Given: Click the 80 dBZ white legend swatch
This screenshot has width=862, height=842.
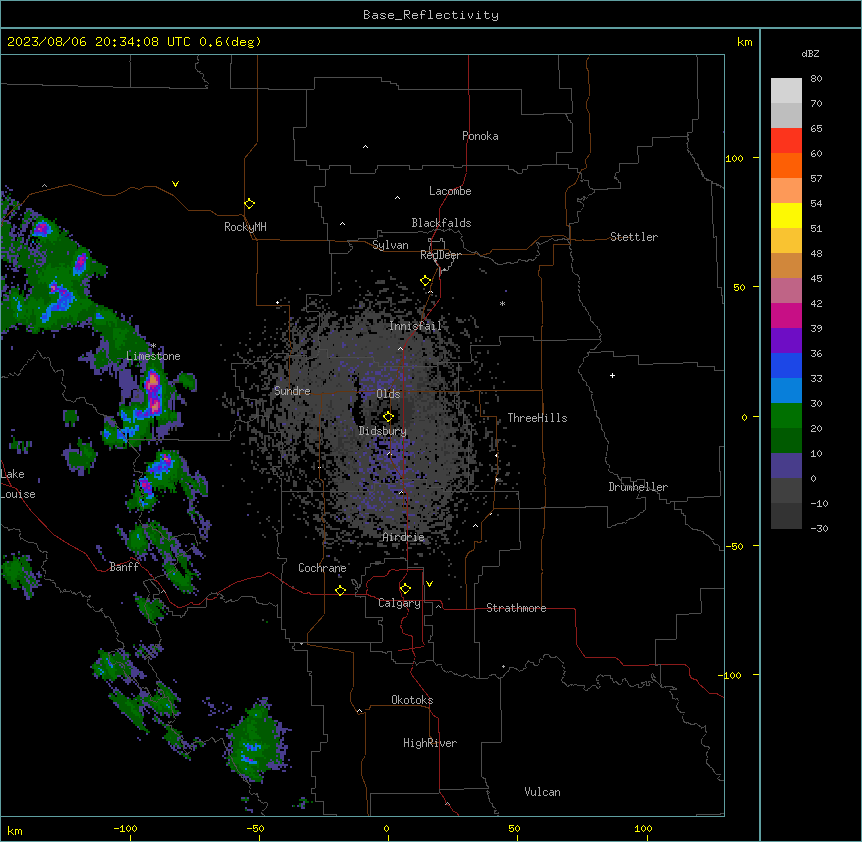Looking at the screenshot, I should 786,91.
